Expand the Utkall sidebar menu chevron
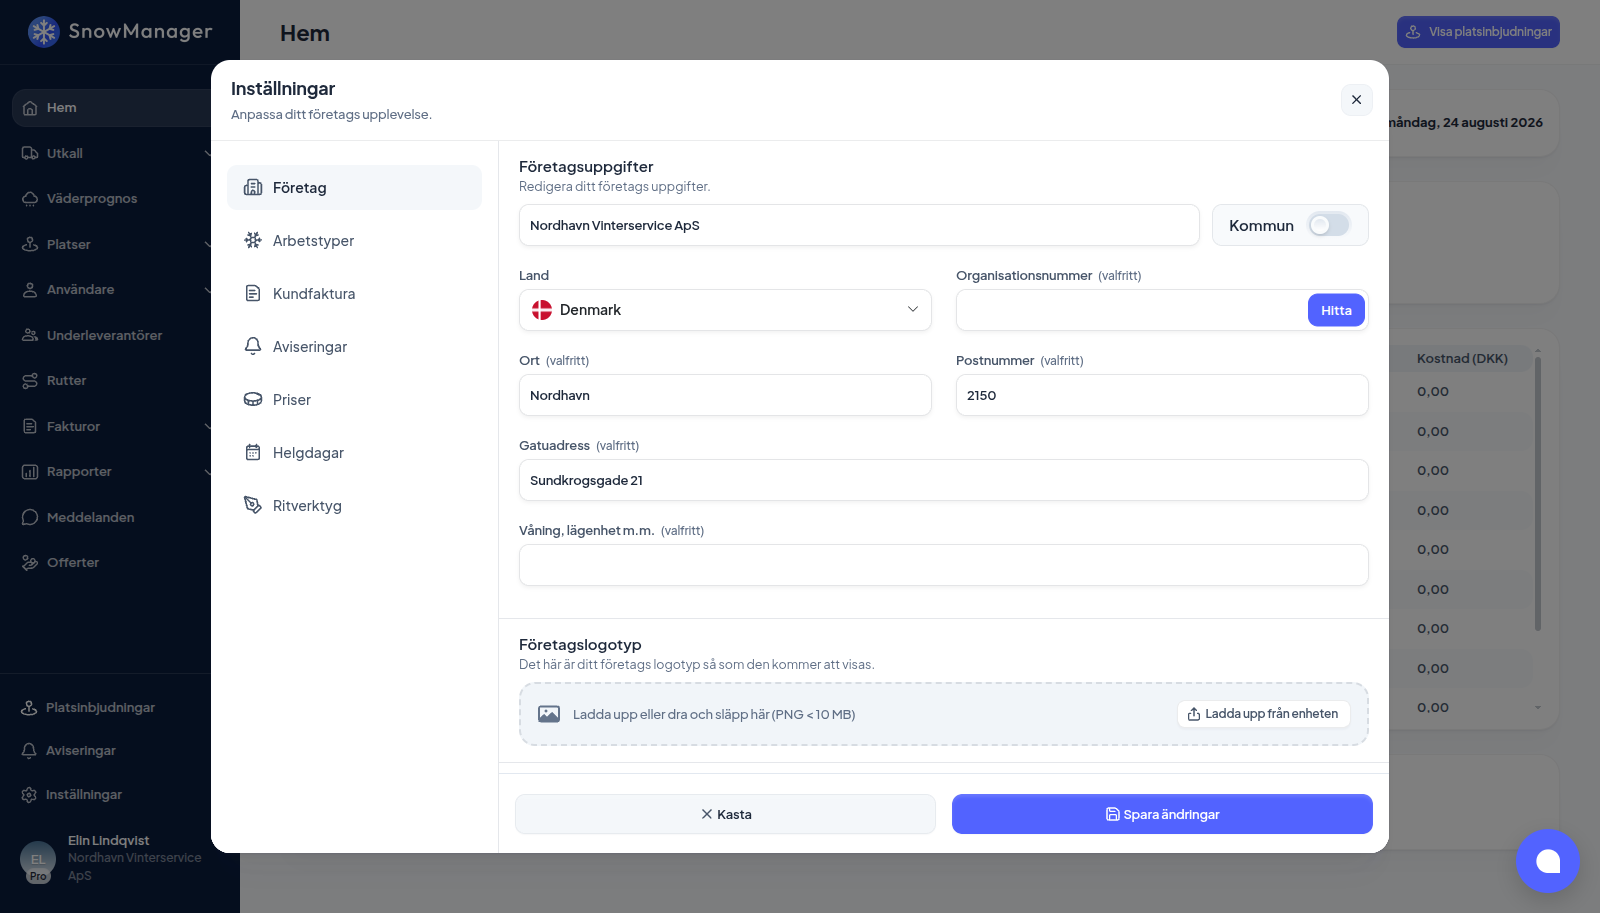Screen dimensions: 1600x913 pyautogui.click(x=207, y=153)
